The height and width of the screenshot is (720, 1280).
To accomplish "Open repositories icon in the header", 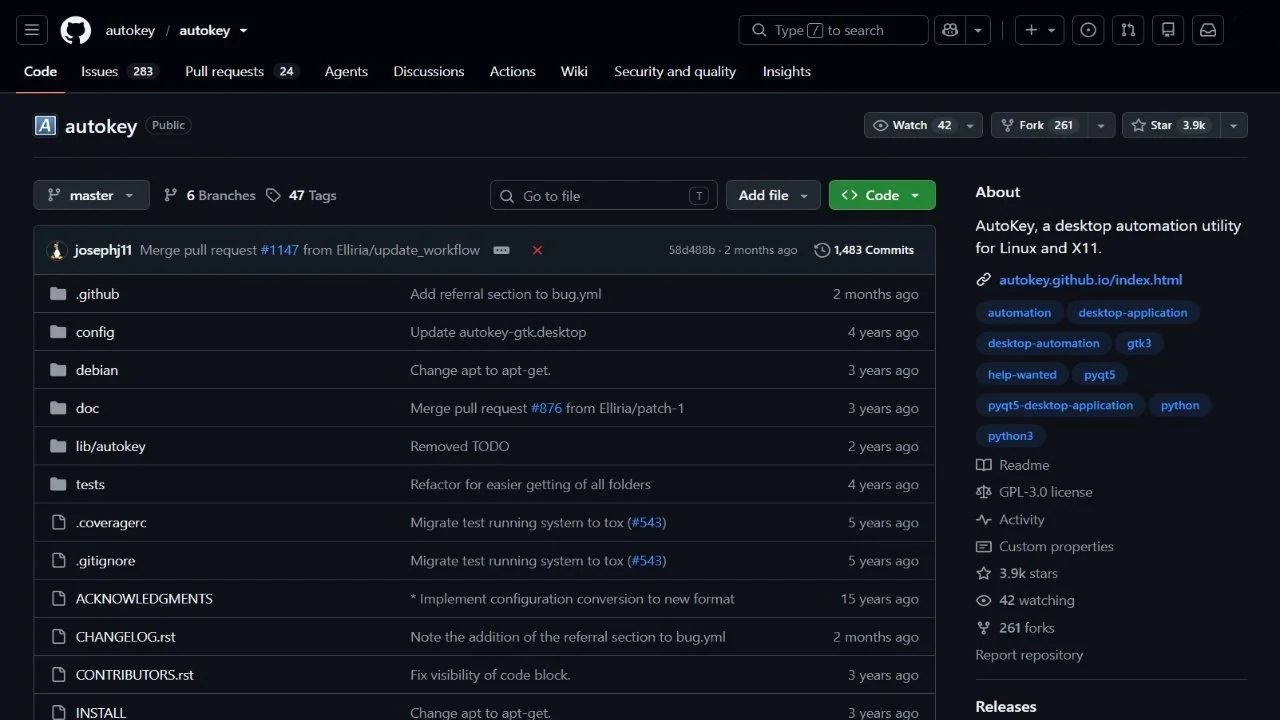I will (x=1168, y=30).
